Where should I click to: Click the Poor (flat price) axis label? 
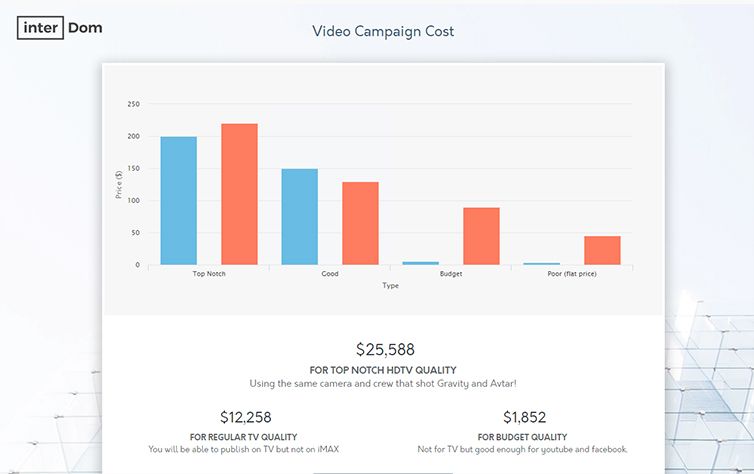tap(572, 273)
